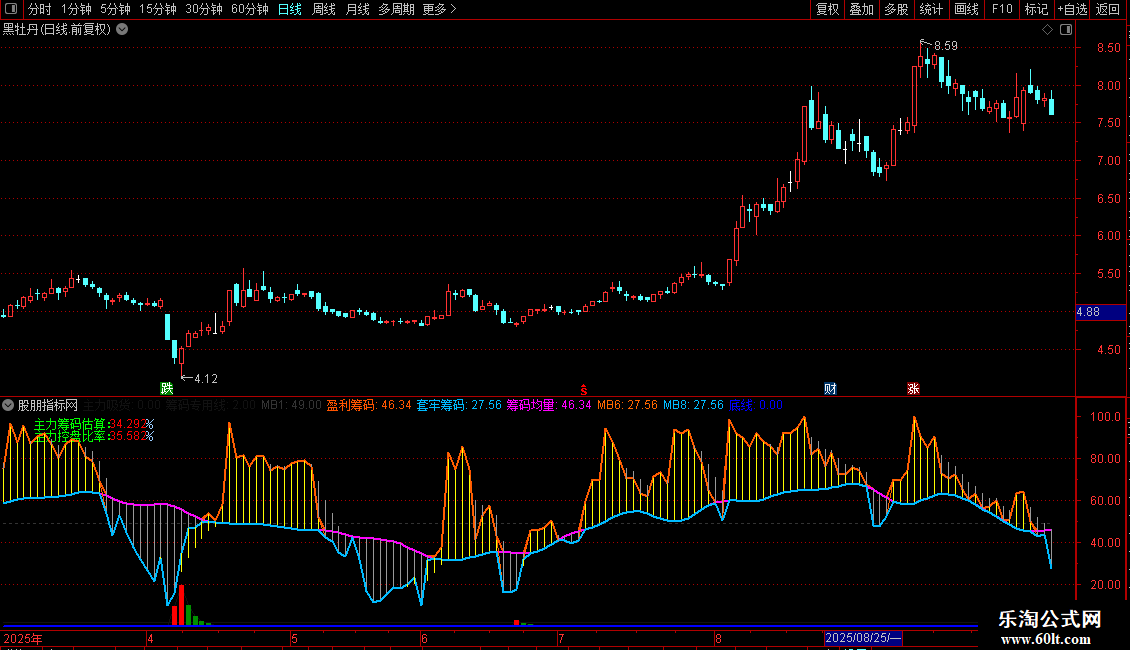Click the 复权 button

827,10
